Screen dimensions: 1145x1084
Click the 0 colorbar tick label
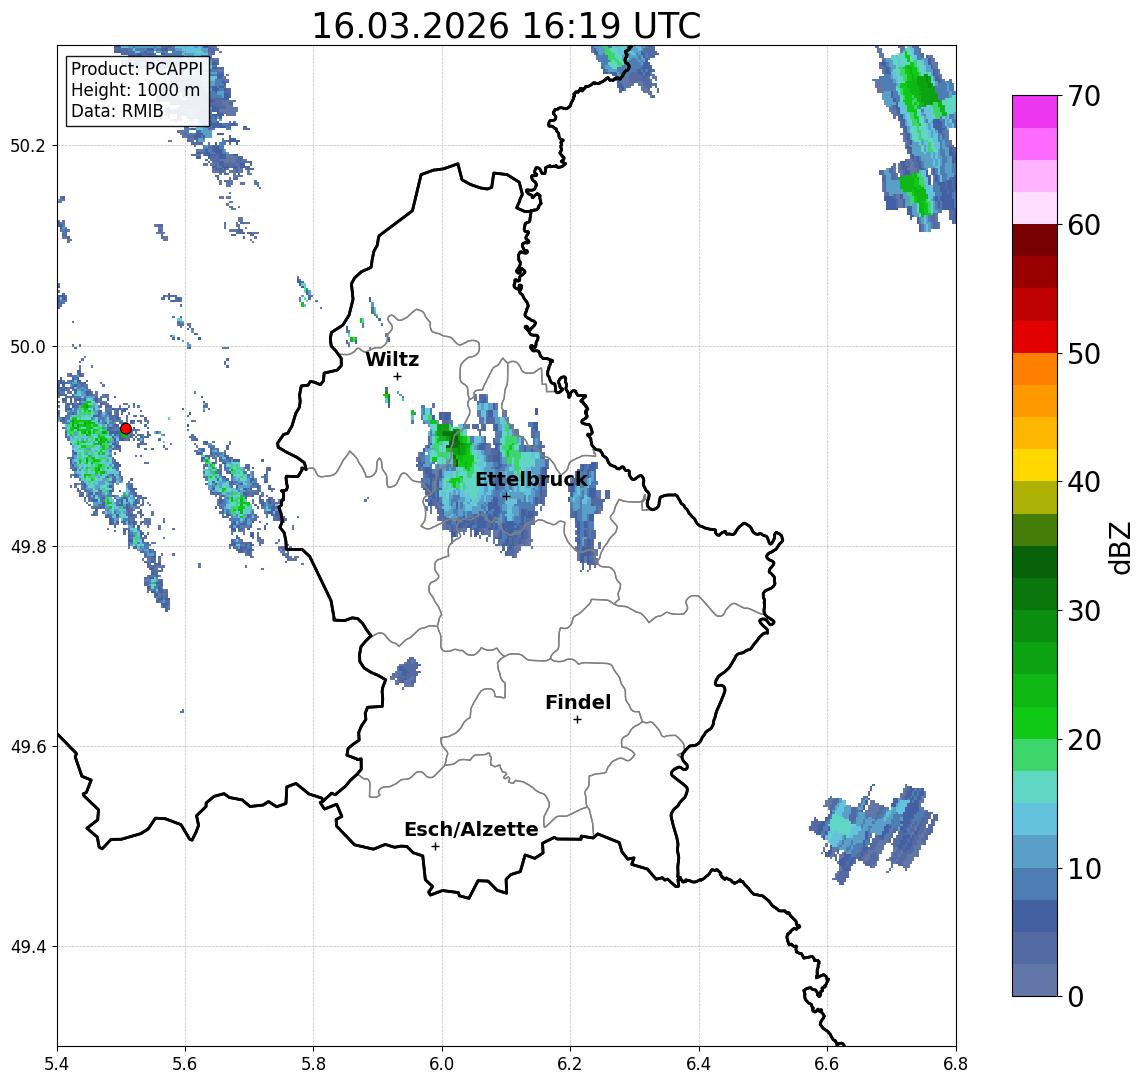coord(1076,996)
